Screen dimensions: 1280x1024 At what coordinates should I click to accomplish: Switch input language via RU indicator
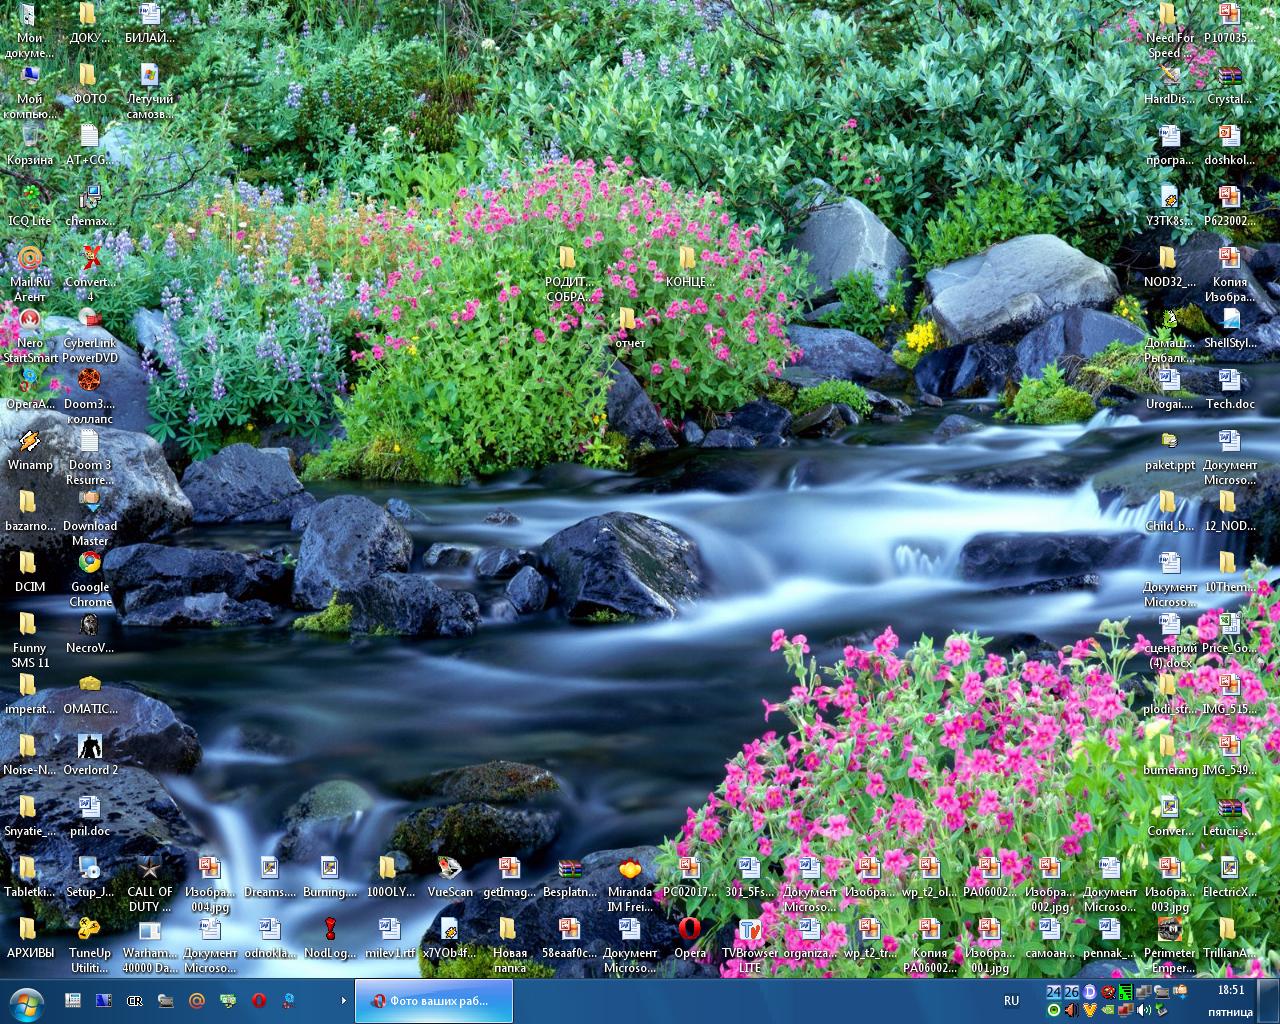click(x=1011, y=1001)
